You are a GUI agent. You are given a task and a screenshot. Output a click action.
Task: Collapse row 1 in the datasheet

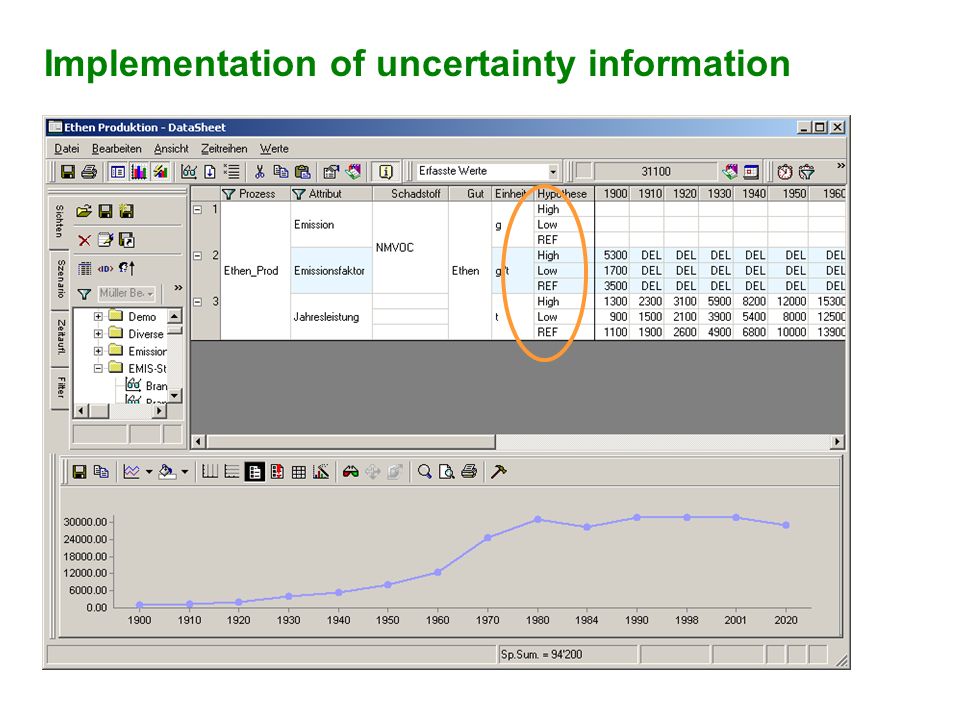[198, 209]
